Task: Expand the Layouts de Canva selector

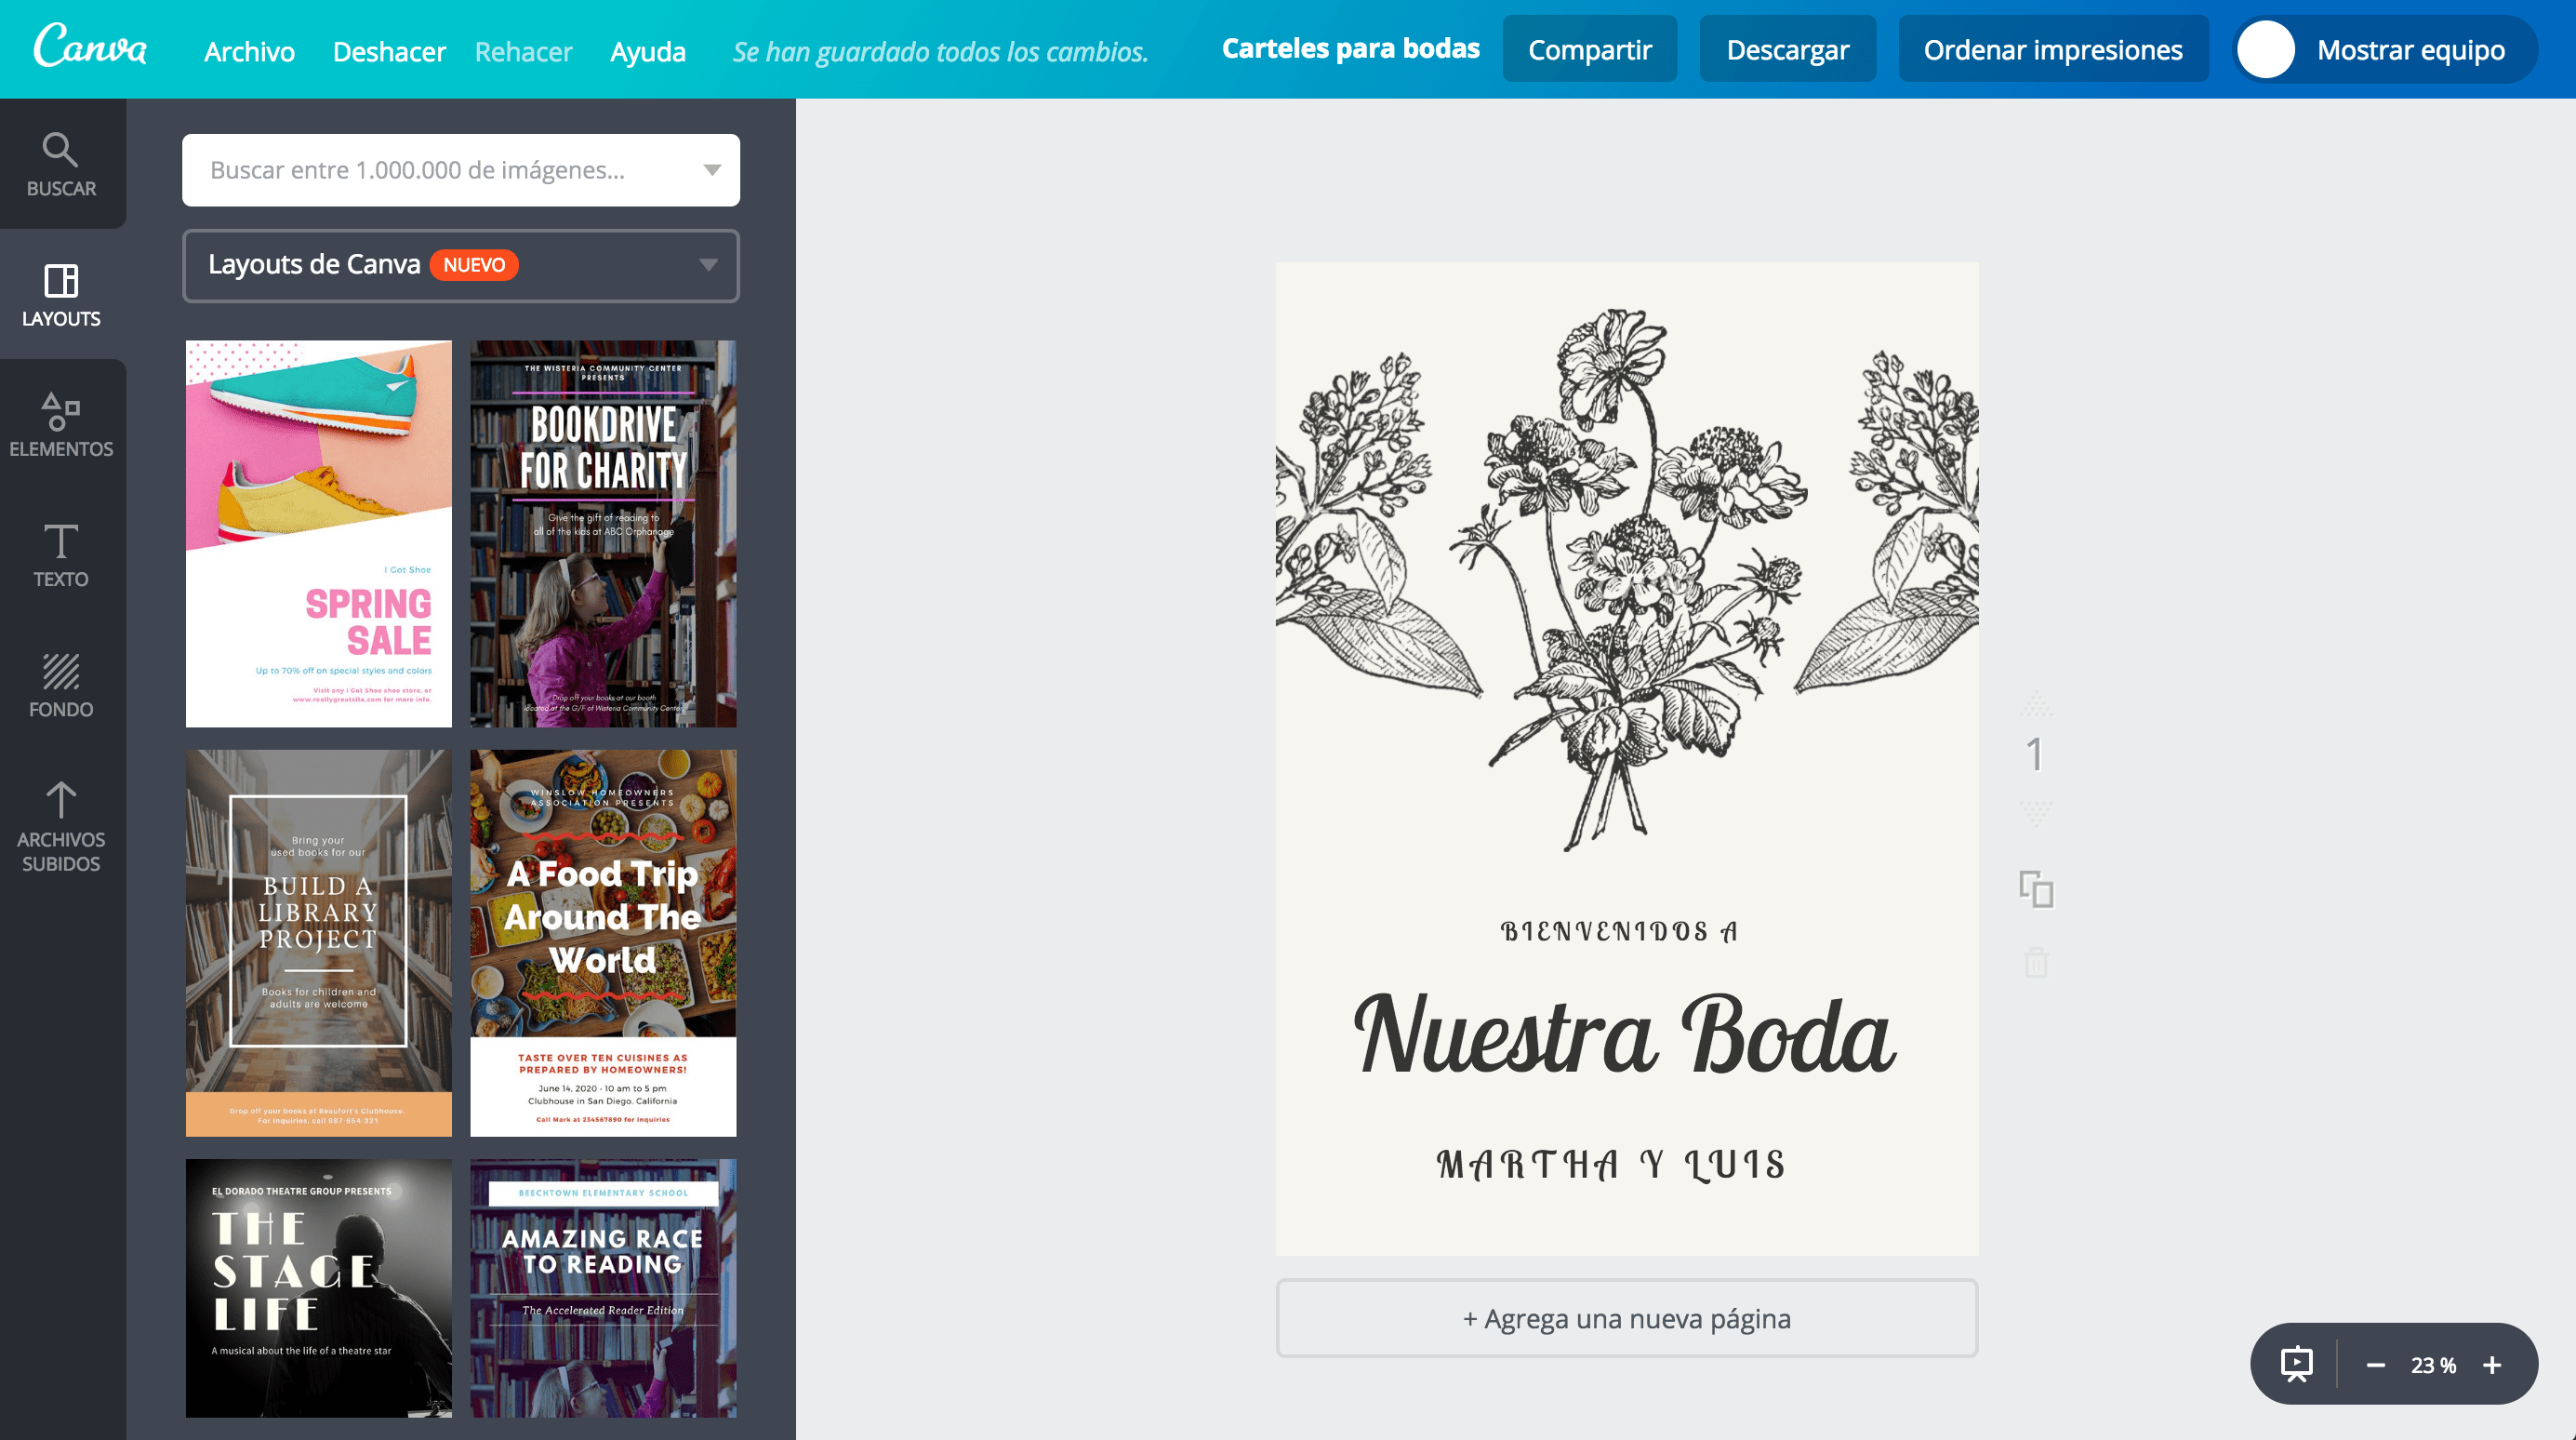Action: click(x=709, y=265)
